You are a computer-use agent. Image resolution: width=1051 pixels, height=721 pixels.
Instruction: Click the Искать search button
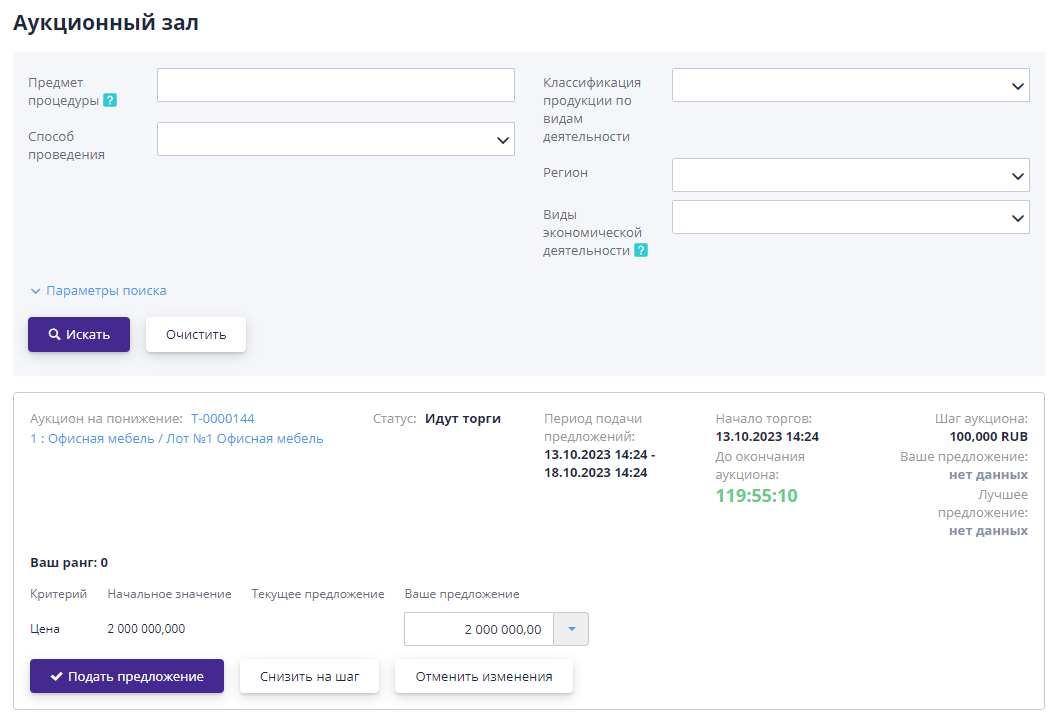coord(79,335)
